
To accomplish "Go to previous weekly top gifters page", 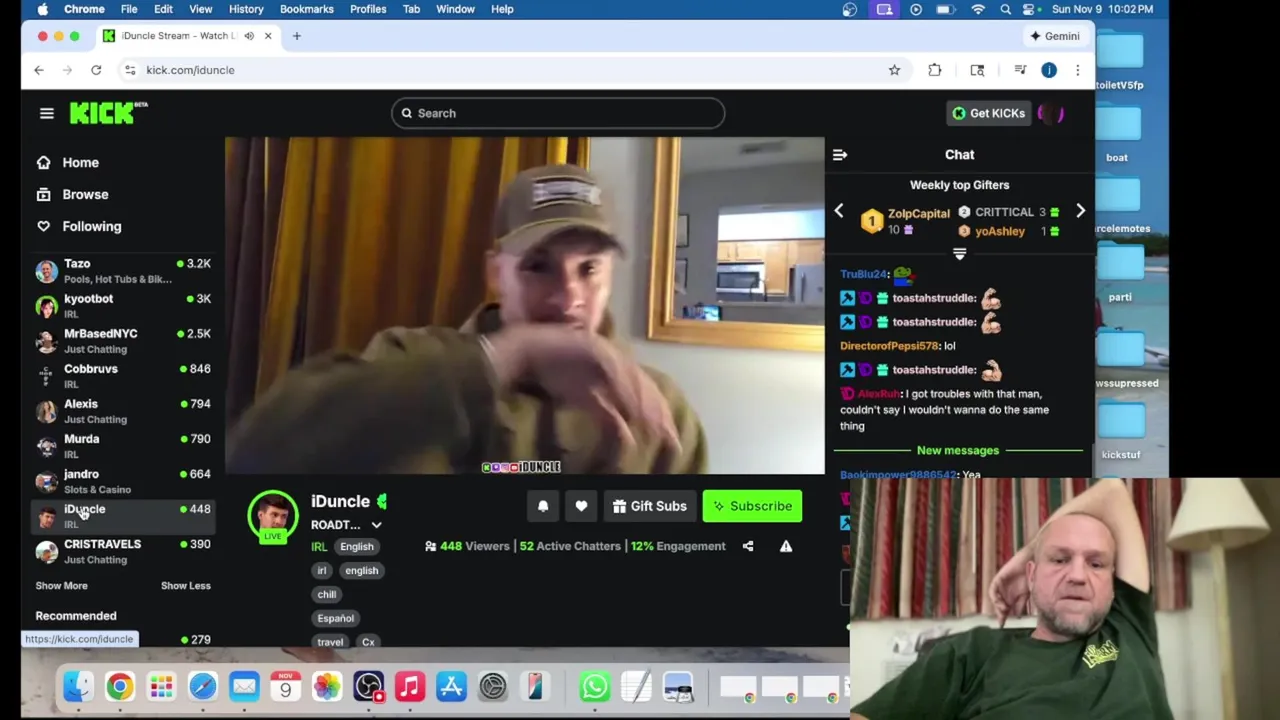I will click(x=839, y=211).
